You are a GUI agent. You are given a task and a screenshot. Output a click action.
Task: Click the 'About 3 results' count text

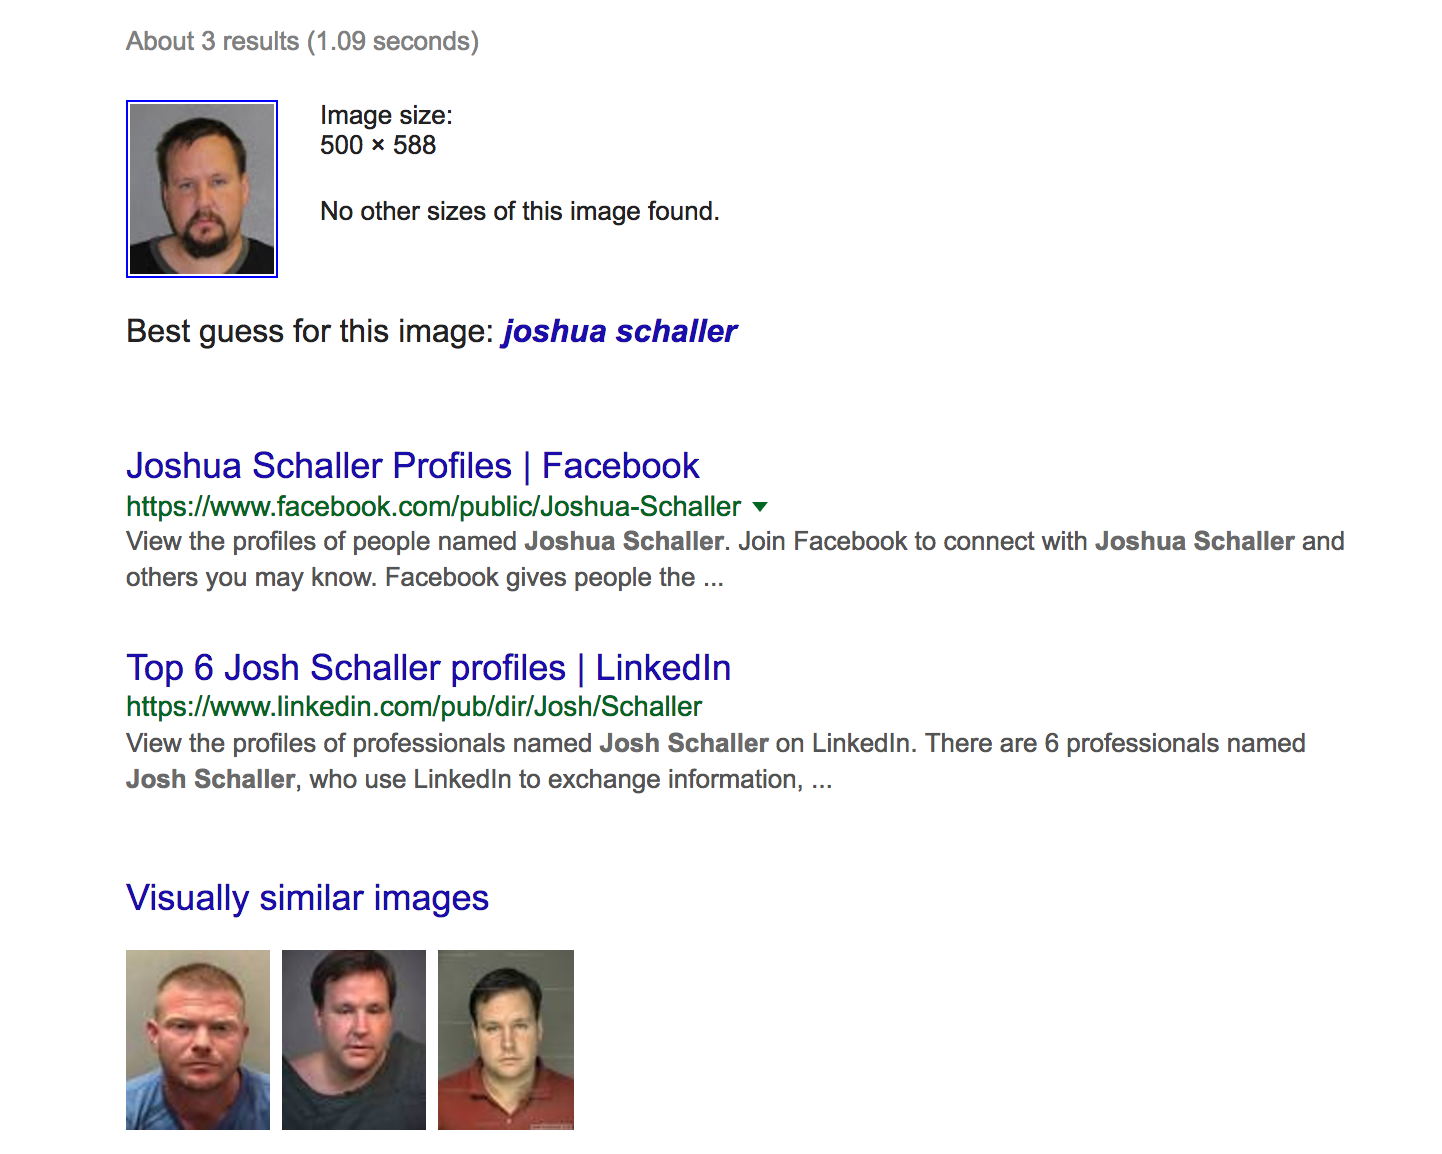click(212, 41)
